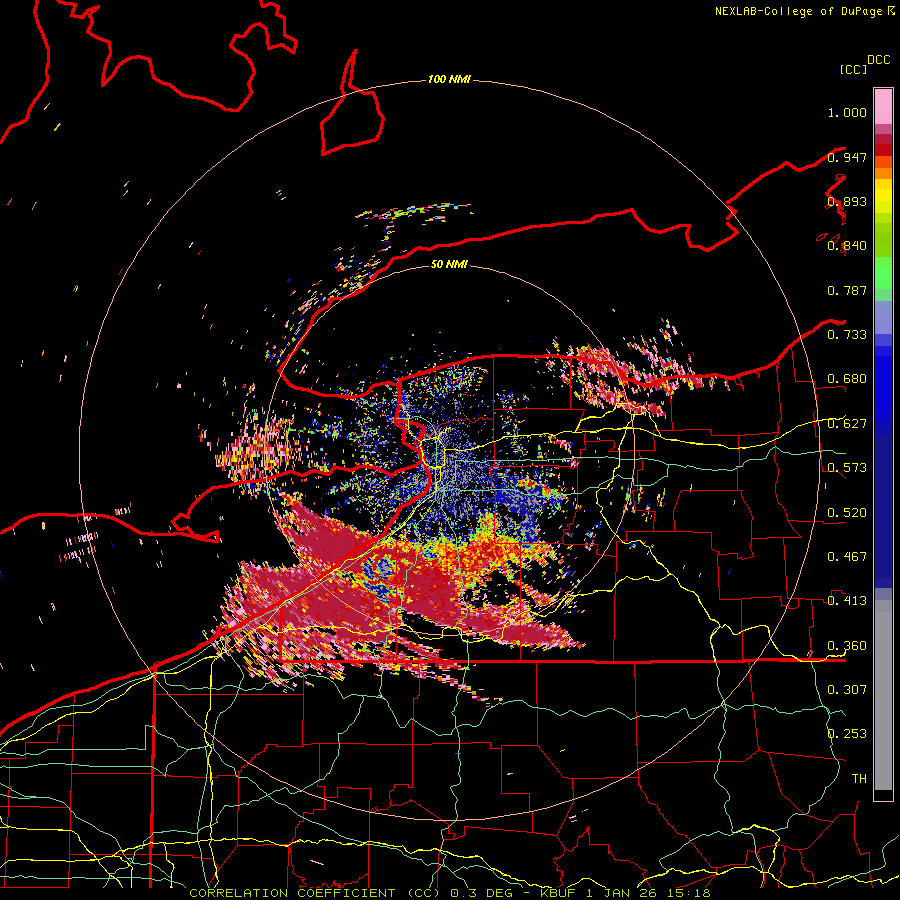900x900 pixels.
Task: Select the 0.573 value on the color scale
Action: pos(847,468)
